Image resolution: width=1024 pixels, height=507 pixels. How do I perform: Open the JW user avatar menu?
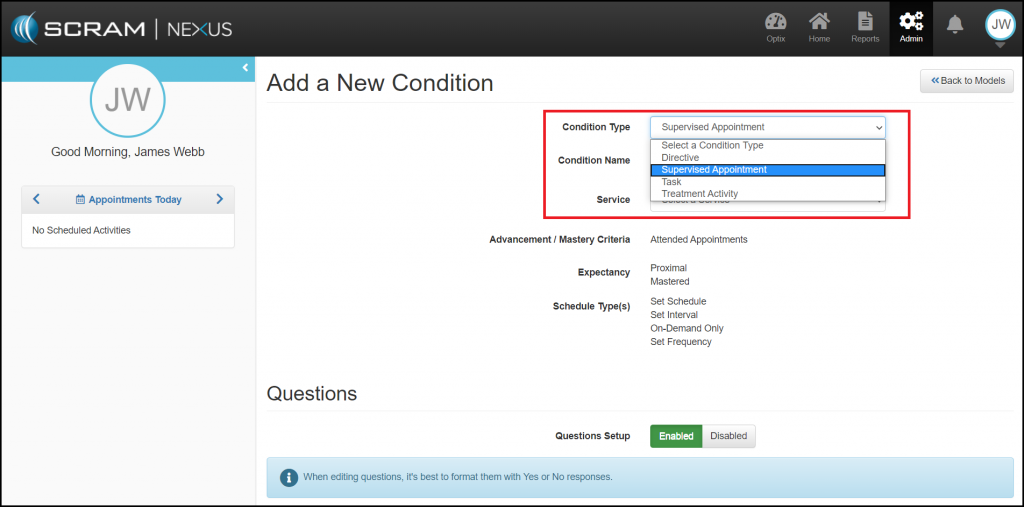point(1000,26)
